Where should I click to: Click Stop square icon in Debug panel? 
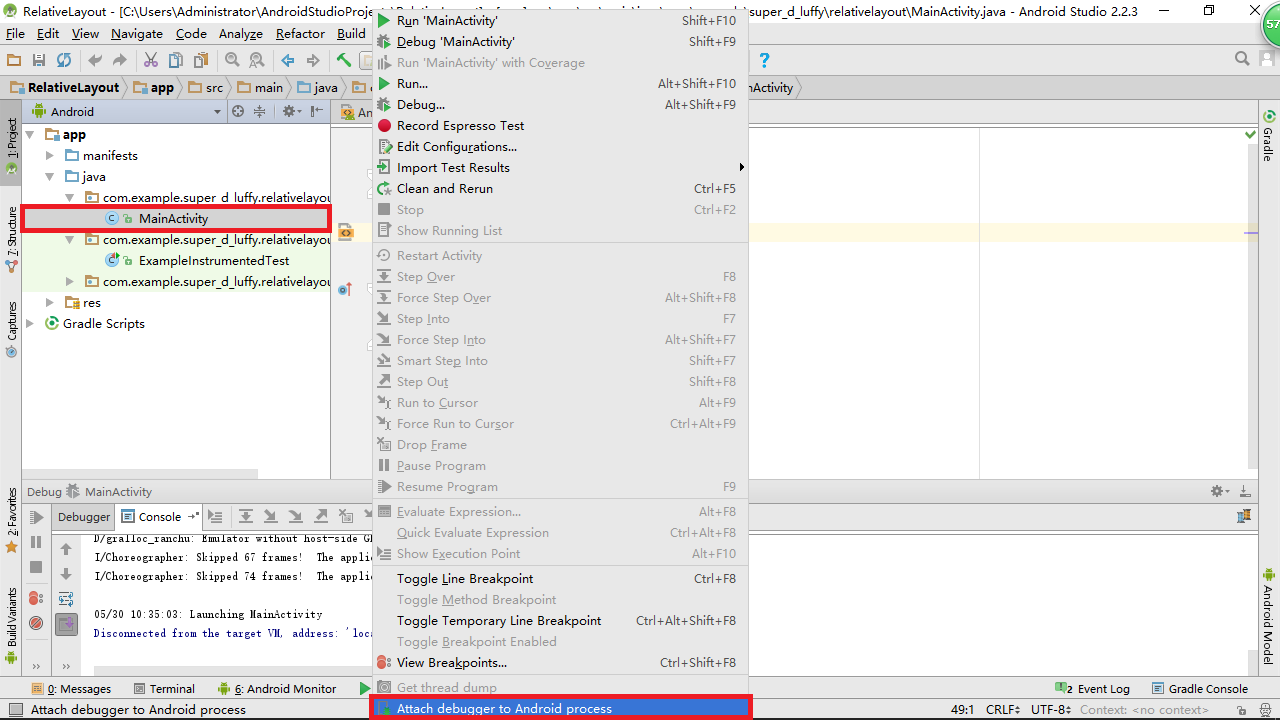[x=36, y=567]
